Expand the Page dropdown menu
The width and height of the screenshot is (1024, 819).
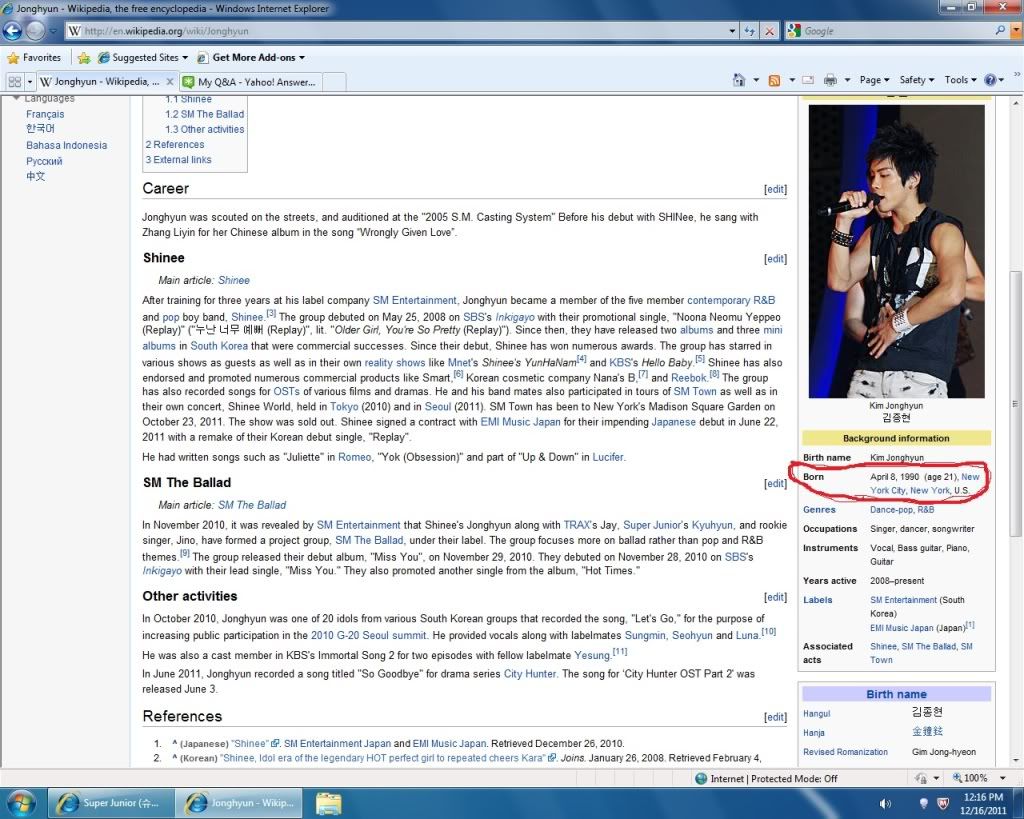pyautogui.click(x=874, y=80)
